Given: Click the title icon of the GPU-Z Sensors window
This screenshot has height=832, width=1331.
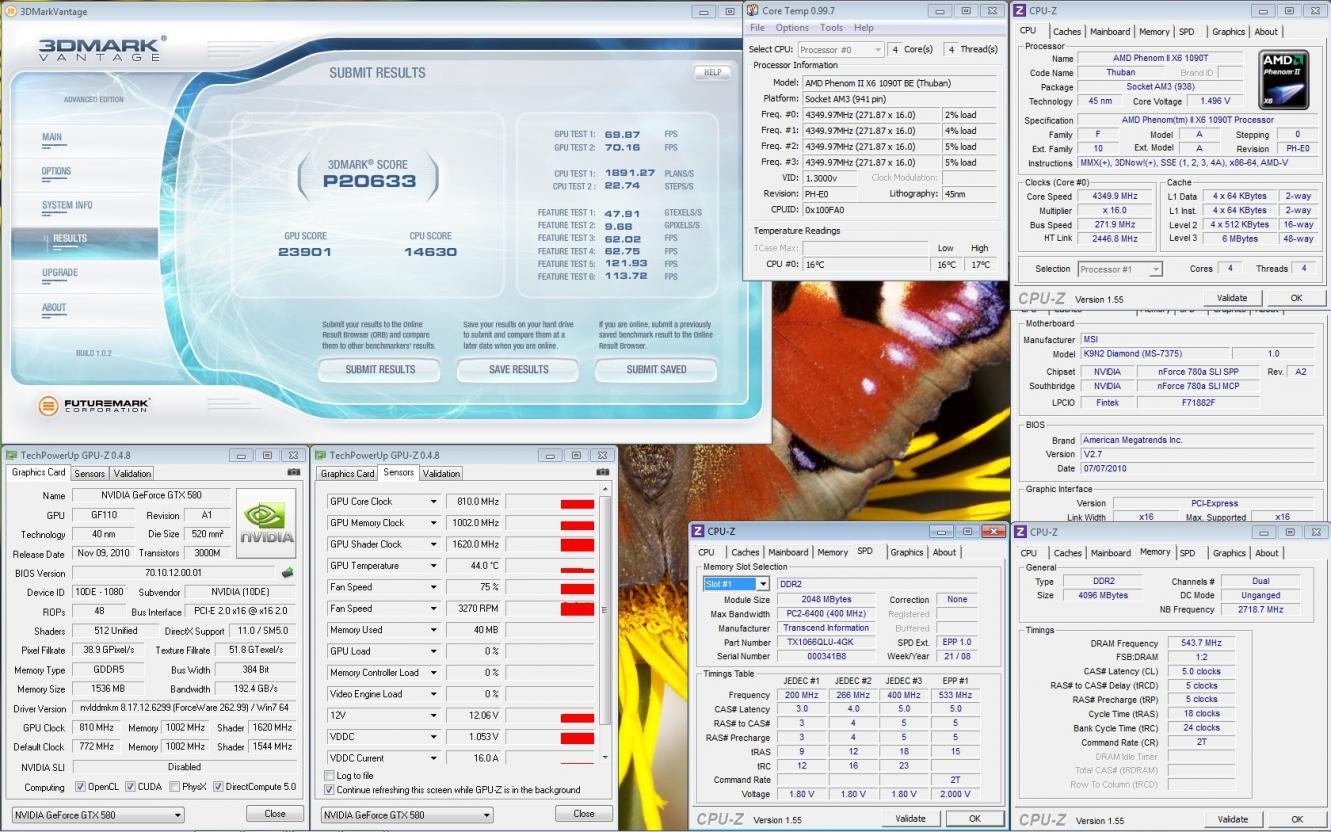Looking at the screenshot, I should 321,455.
